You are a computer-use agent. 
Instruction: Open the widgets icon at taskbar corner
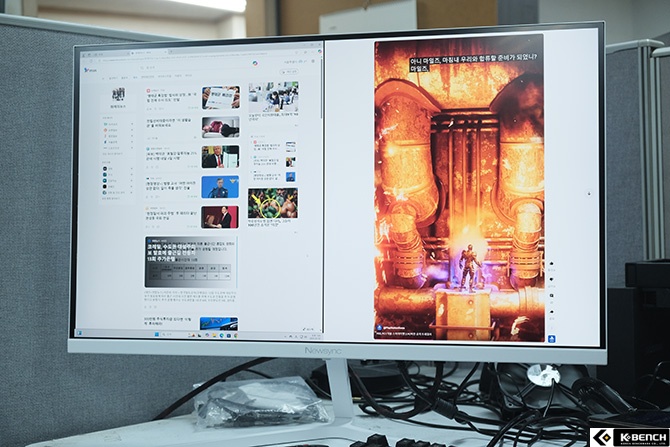[80, 333]
